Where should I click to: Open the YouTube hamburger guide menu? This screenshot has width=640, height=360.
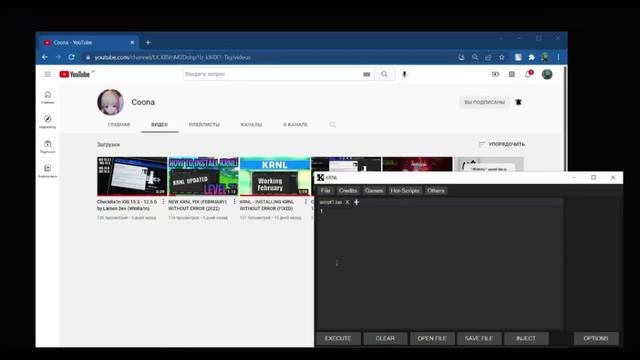[x=48, y=74]
